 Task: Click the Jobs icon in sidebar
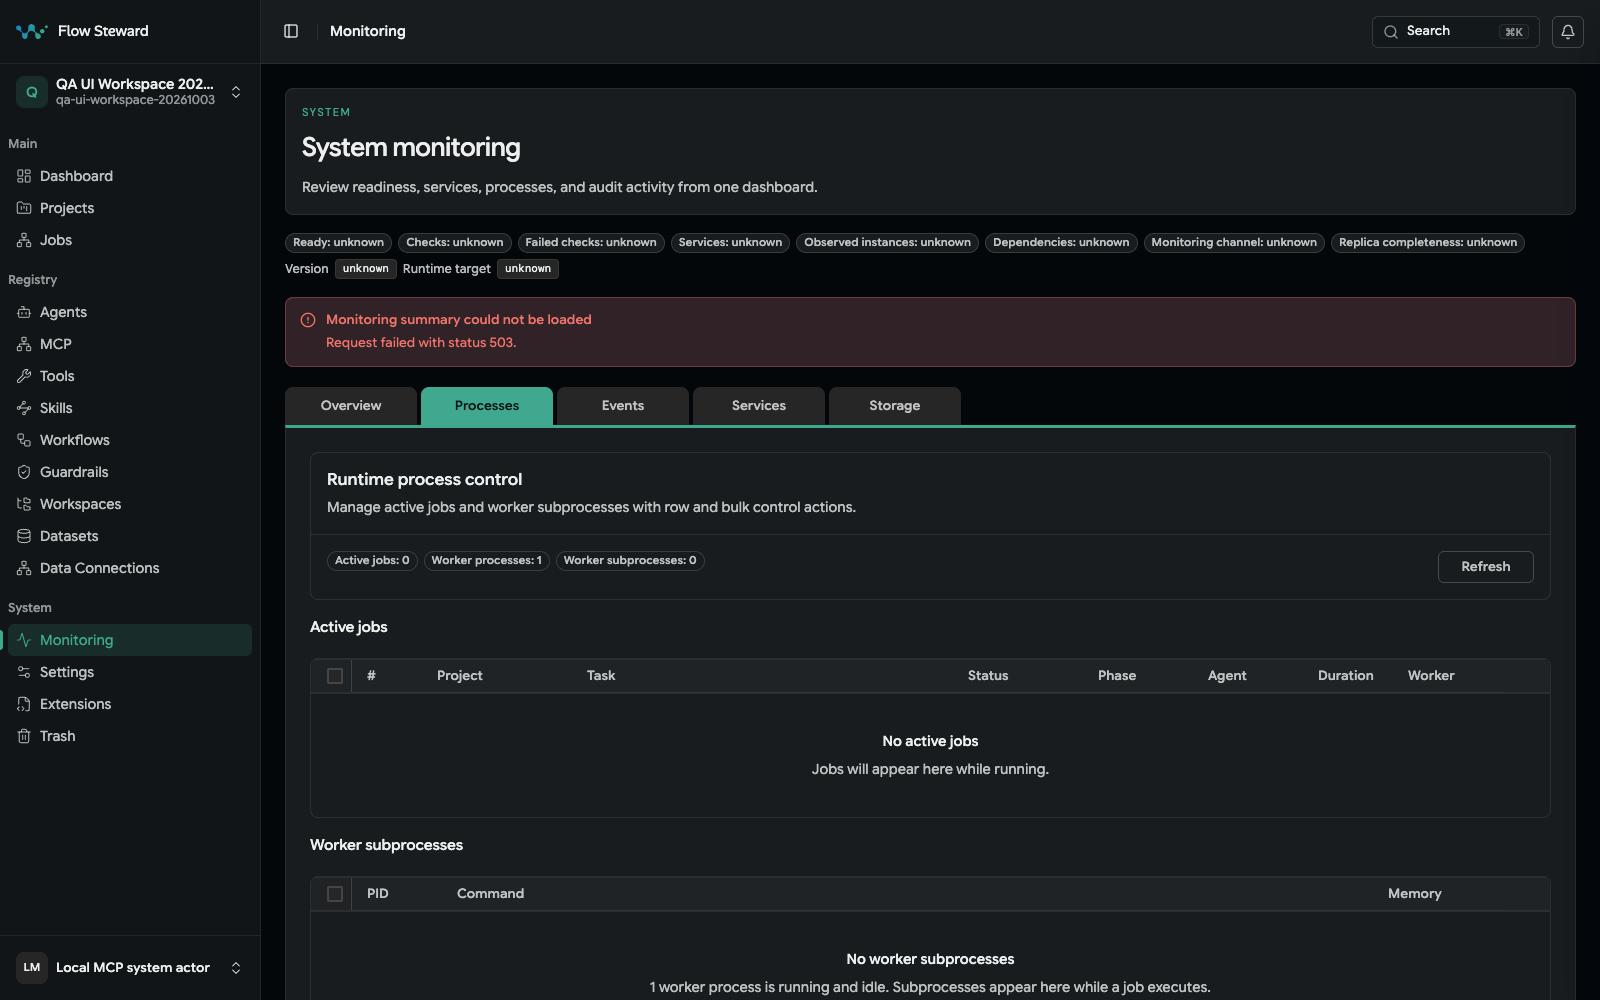pos(24,240)
